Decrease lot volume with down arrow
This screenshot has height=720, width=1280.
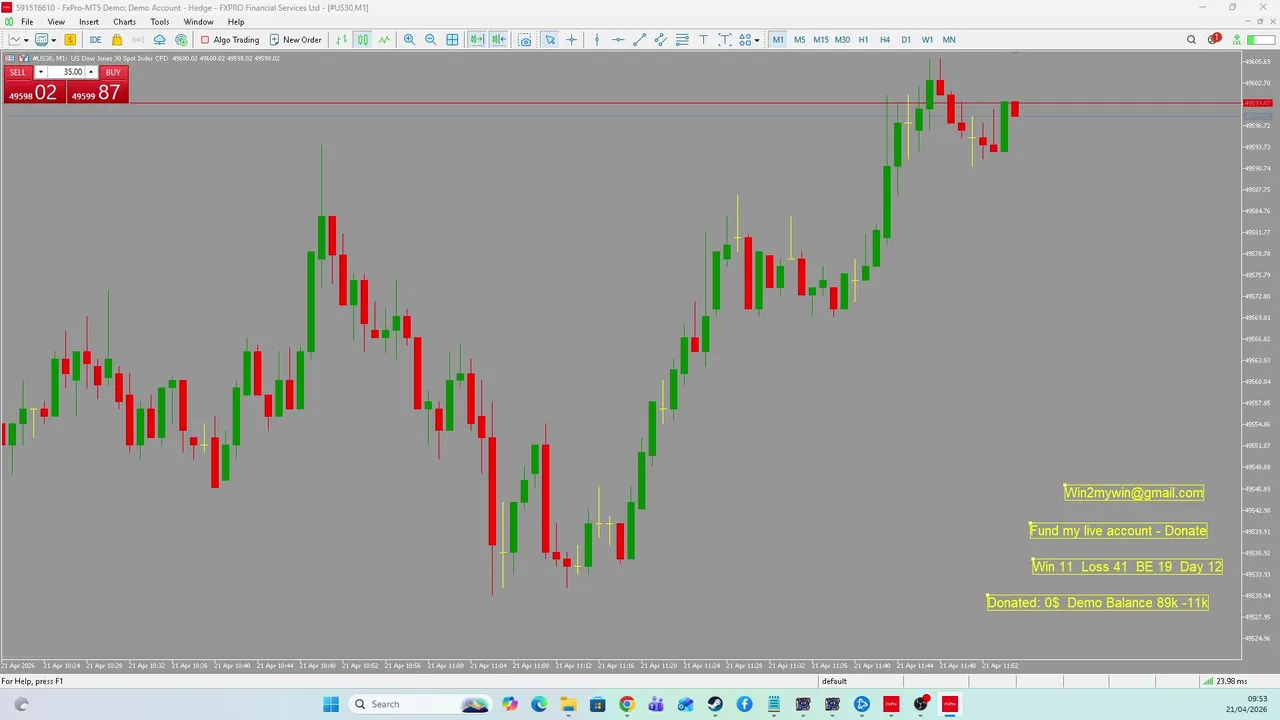[x=40, y=72]
